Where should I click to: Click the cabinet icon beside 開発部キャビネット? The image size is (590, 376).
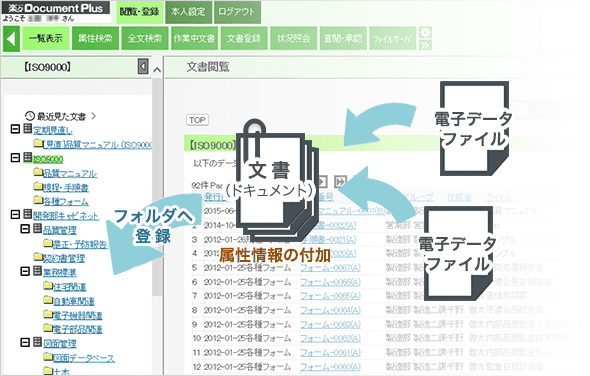[27, 214]
